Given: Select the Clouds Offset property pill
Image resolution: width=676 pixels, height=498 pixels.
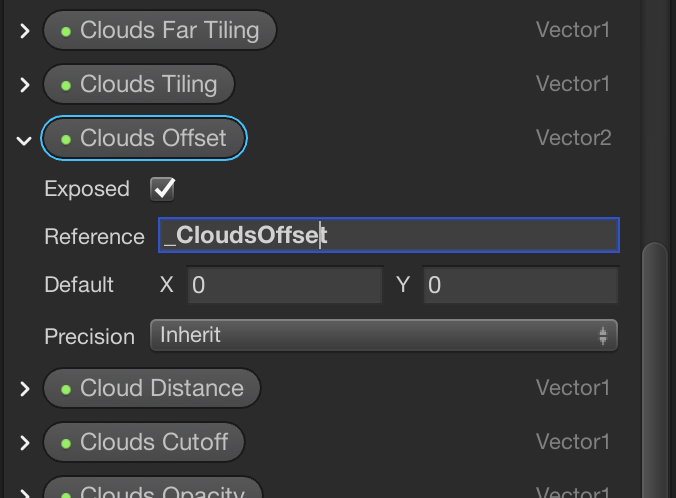Looking at the screenshot, I should (x=144, y=139).
